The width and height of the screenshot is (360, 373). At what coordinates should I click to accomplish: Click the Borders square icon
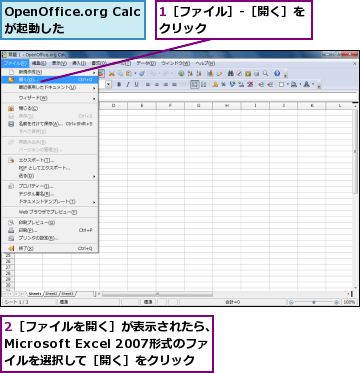point(281,85)
